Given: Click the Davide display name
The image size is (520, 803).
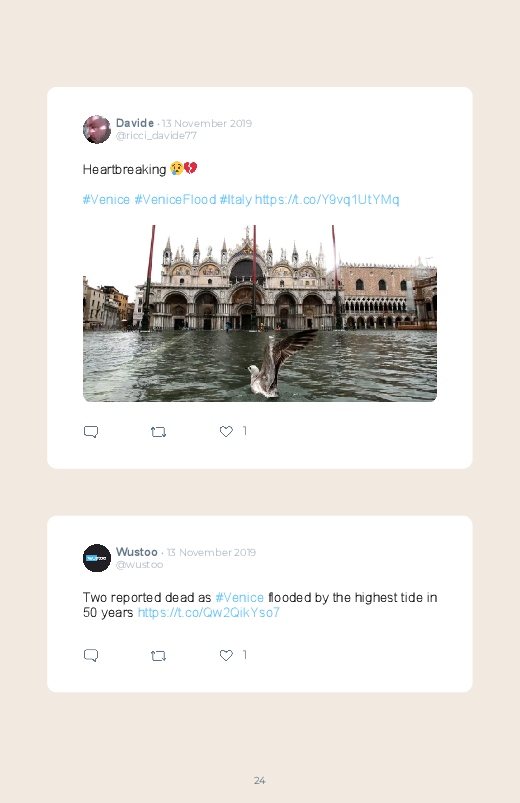Looking at the screenshot, I should coord(135,123).
